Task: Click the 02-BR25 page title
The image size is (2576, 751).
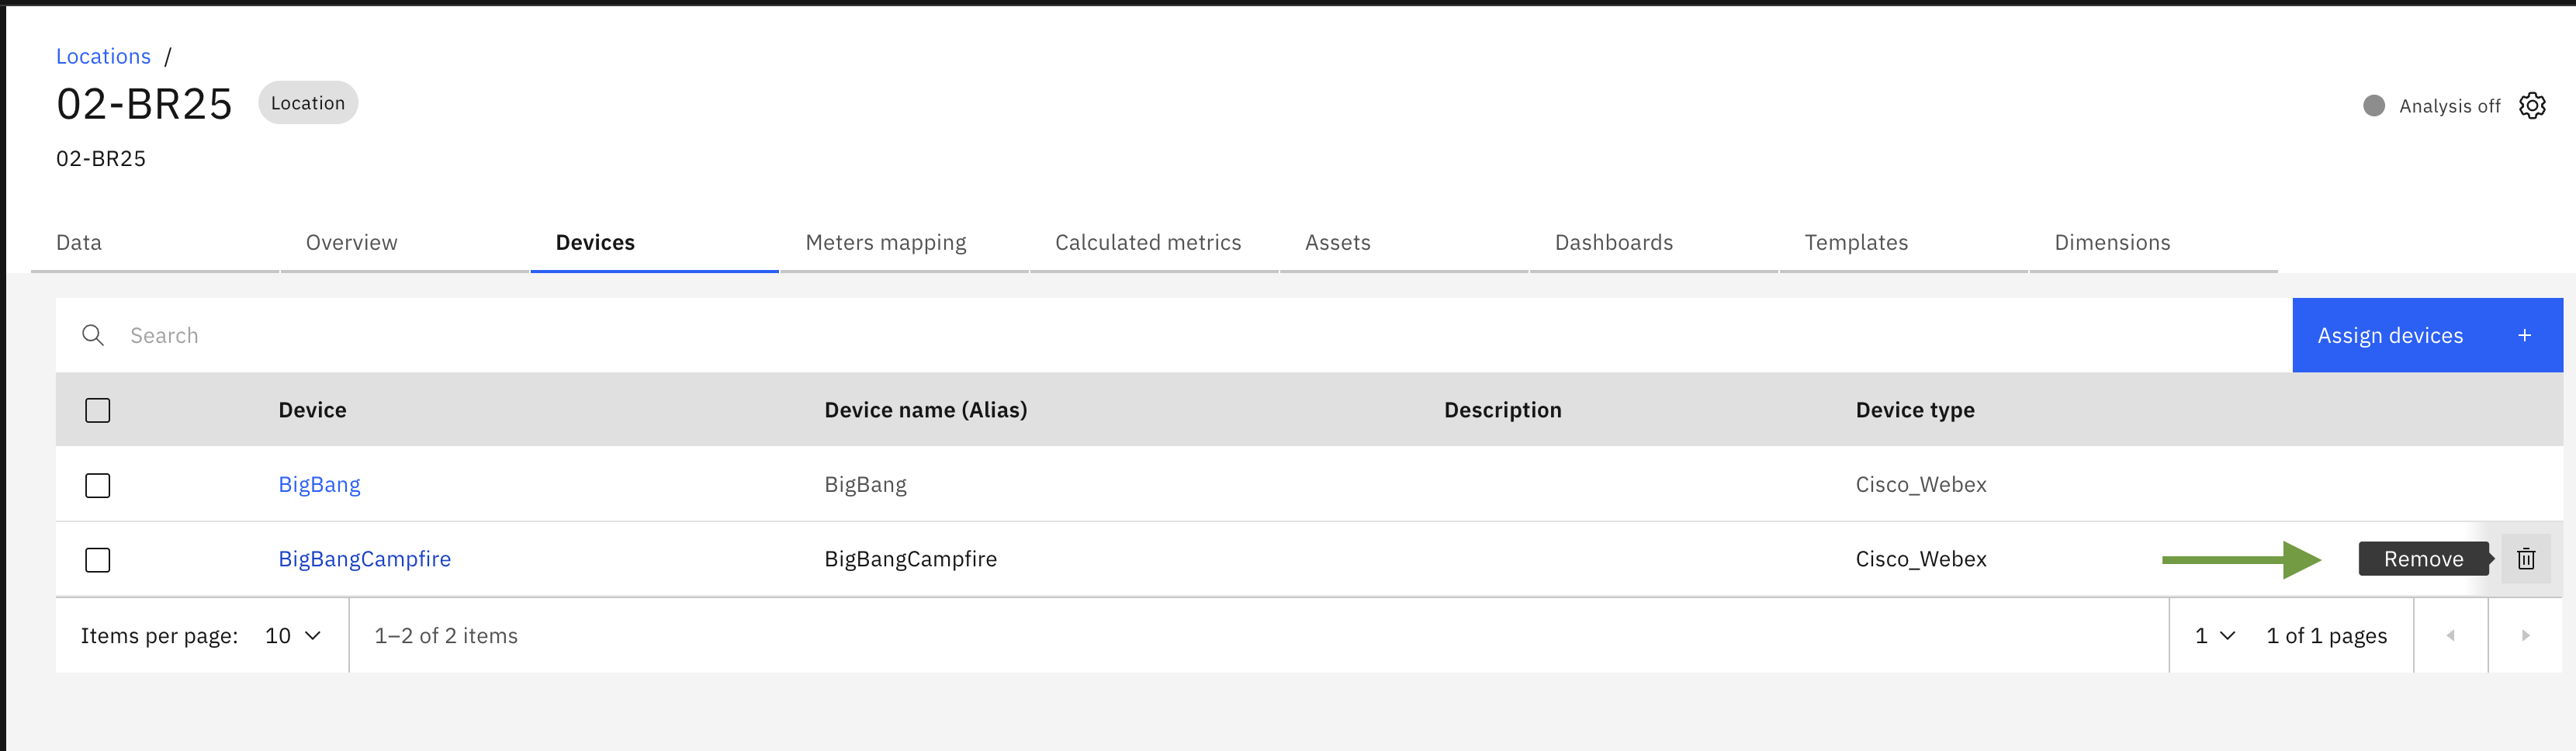Action: pos(144,104)
